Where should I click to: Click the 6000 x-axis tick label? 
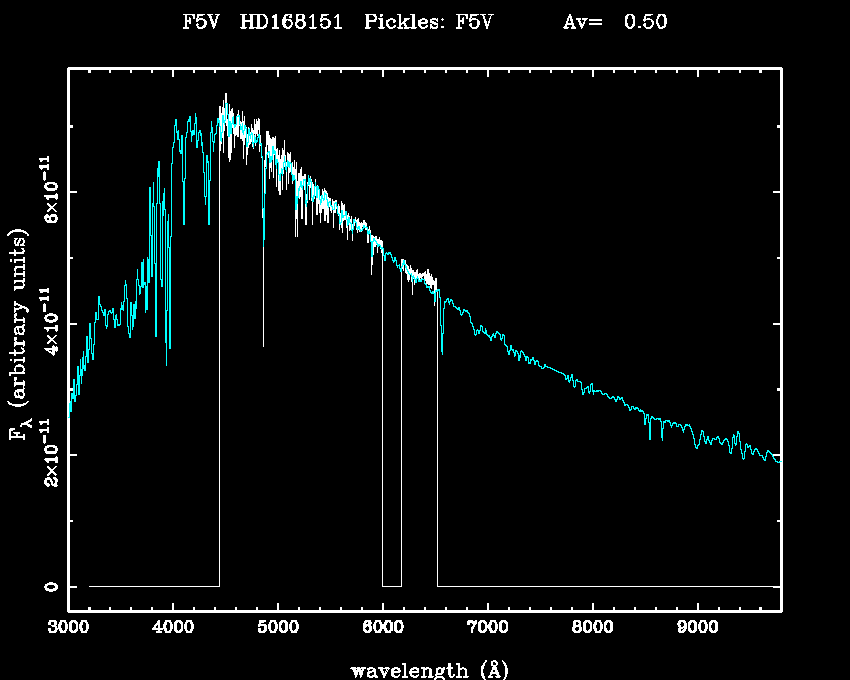coord(383,630)
